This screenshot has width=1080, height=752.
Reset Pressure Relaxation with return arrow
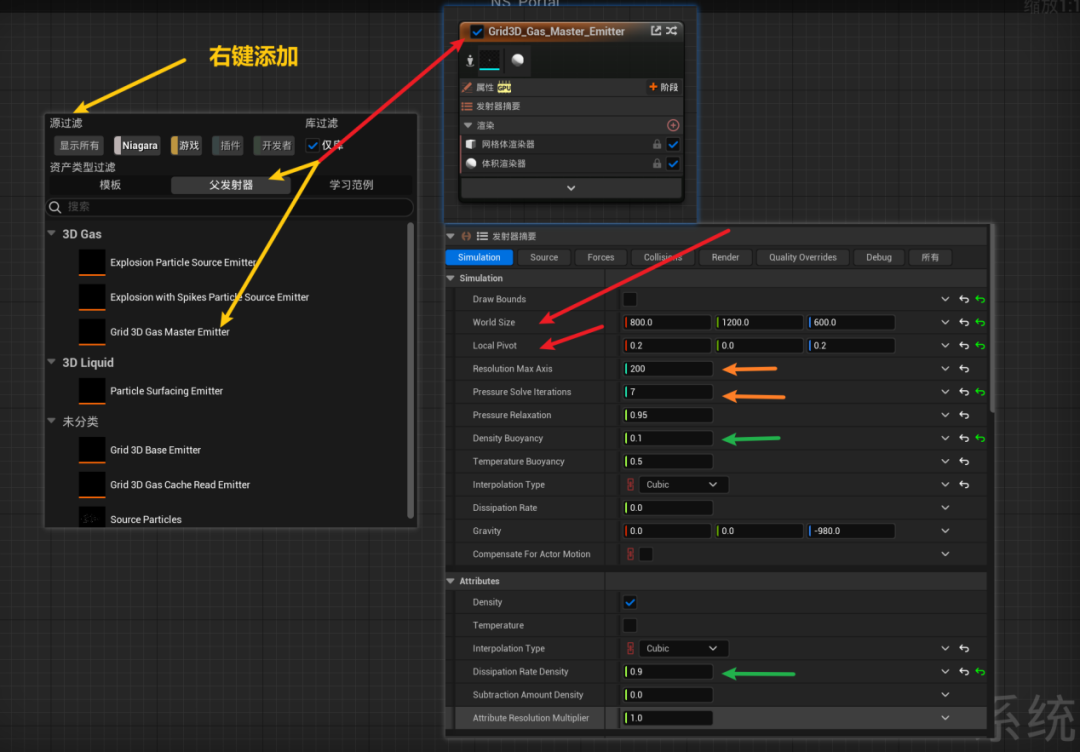pos(964,415)
